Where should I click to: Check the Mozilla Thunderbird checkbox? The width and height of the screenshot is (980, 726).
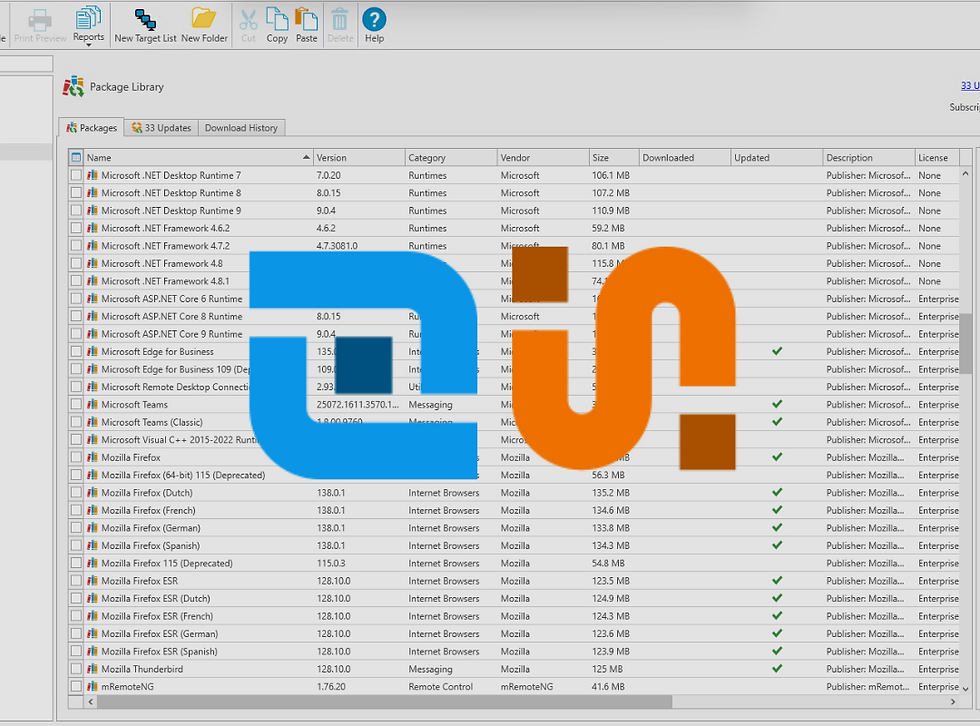coord(76,669)
